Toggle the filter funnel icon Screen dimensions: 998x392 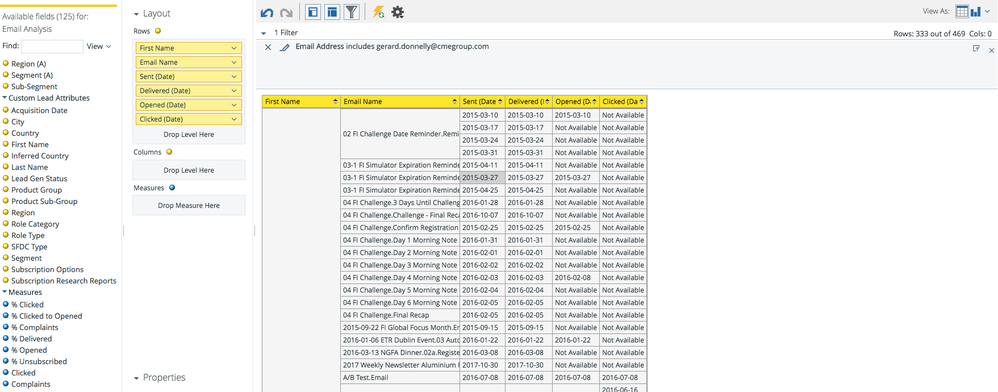point(351,11)
